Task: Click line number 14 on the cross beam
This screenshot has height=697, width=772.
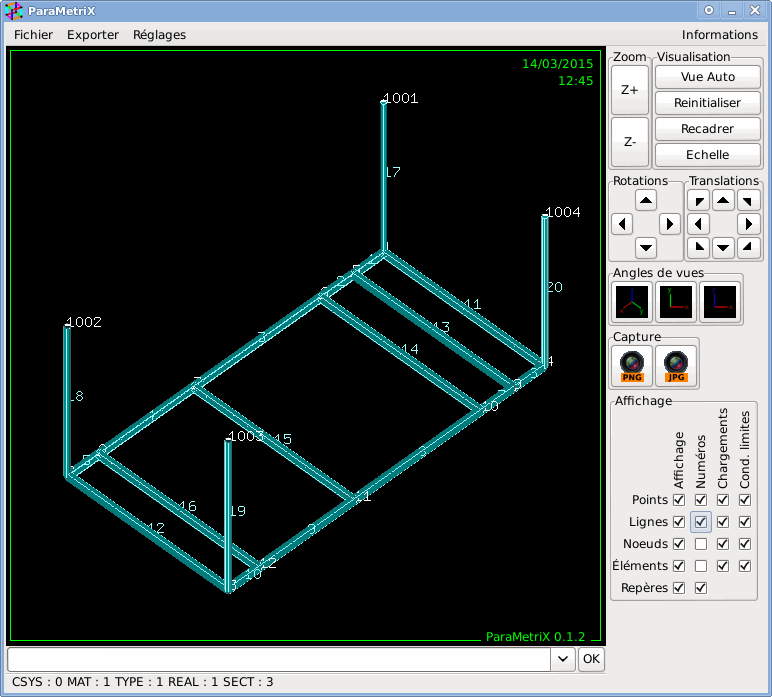Action: (x=410, y=349)
